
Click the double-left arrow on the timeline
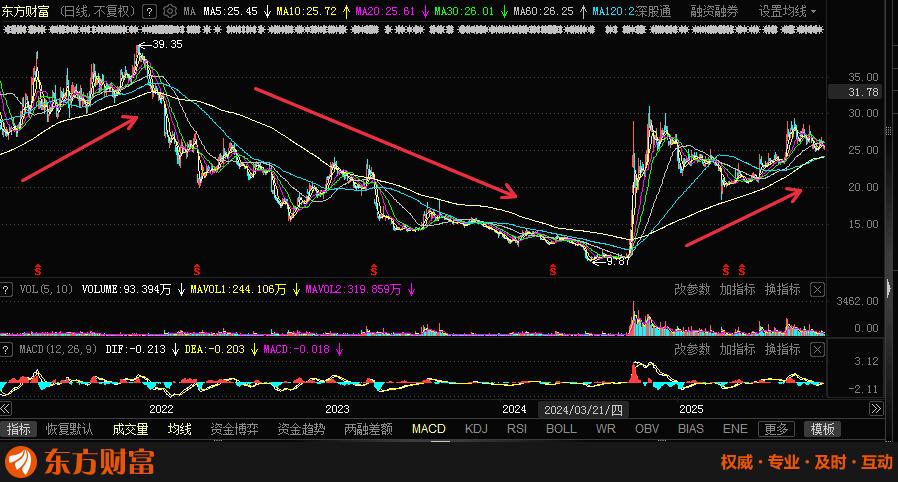coord(6,409)
